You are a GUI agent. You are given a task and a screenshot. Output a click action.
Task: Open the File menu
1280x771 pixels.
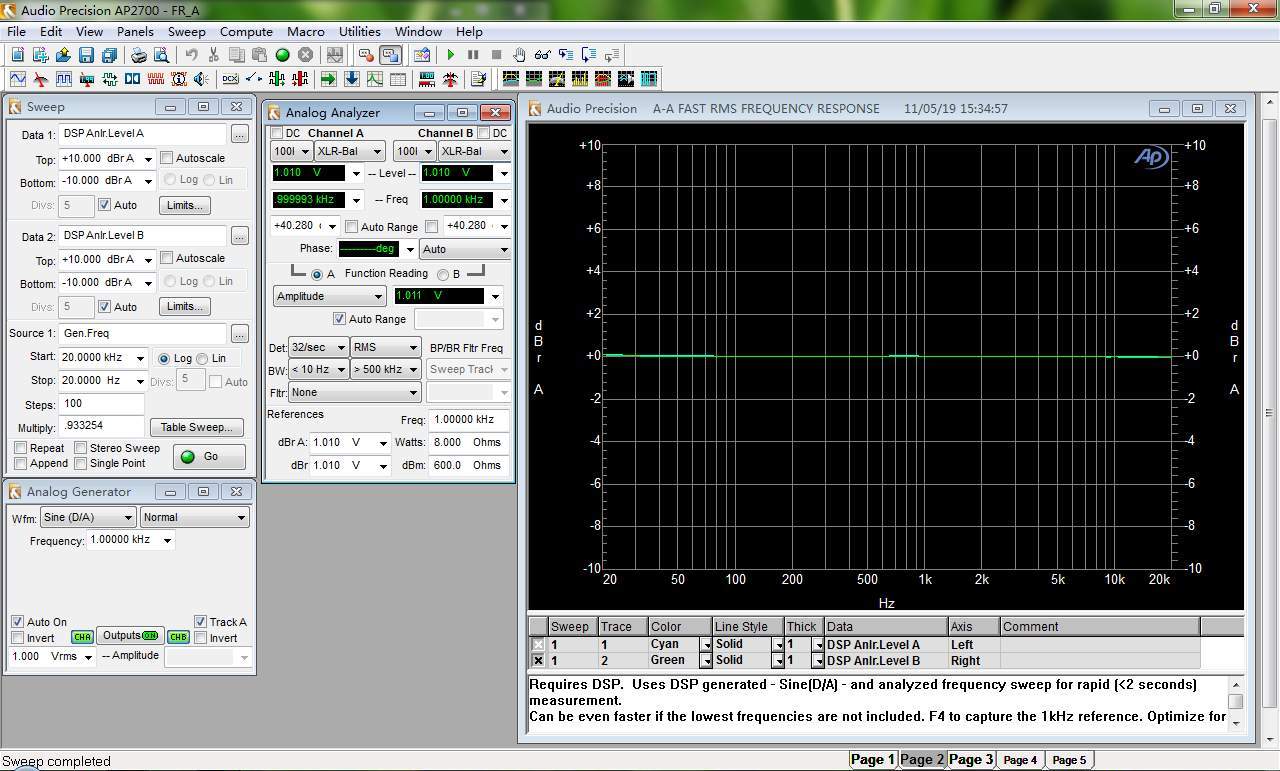click(x=16, y=32)
